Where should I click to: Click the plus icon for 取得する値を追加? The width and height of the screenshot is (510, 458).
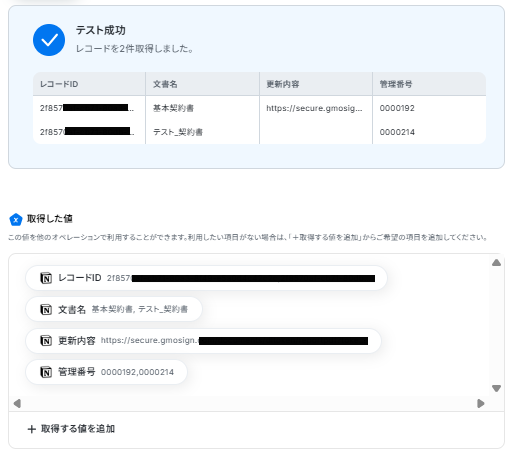click(32, 429)
